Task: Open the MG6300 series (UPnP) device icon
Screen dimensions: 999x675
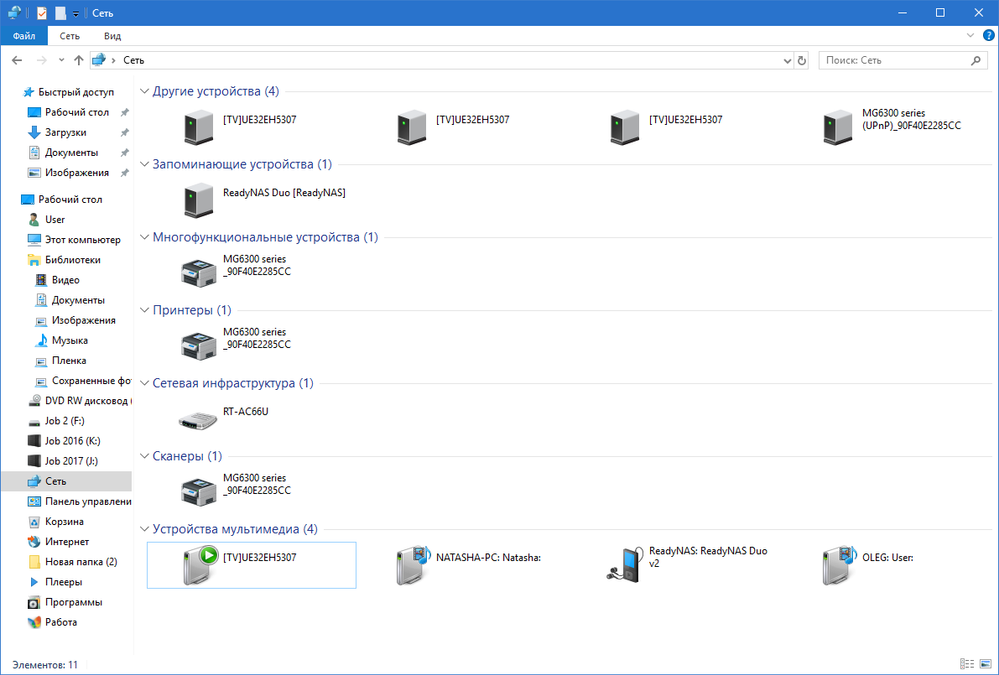Action: pos(835,127)
